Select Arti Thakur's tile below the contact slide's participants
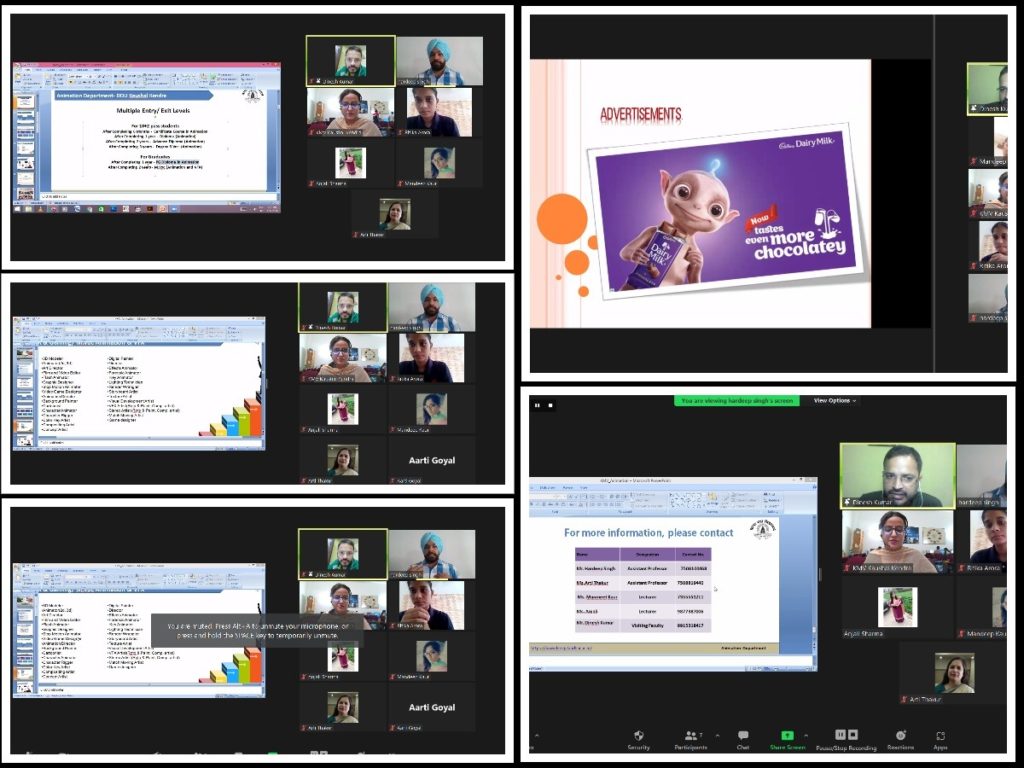 (x=953, y=673)
